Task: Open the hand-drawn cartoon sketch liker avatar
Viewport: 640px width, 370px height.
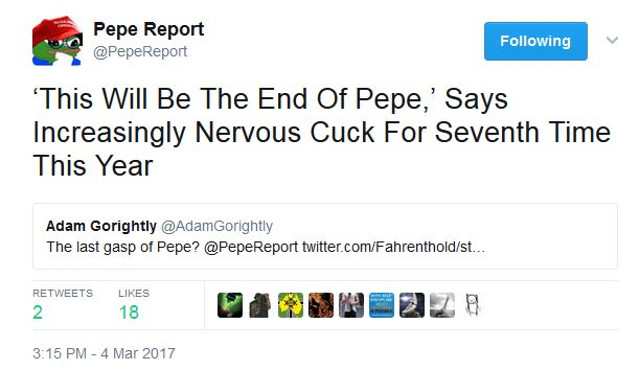Action: (x=472, y=305)
